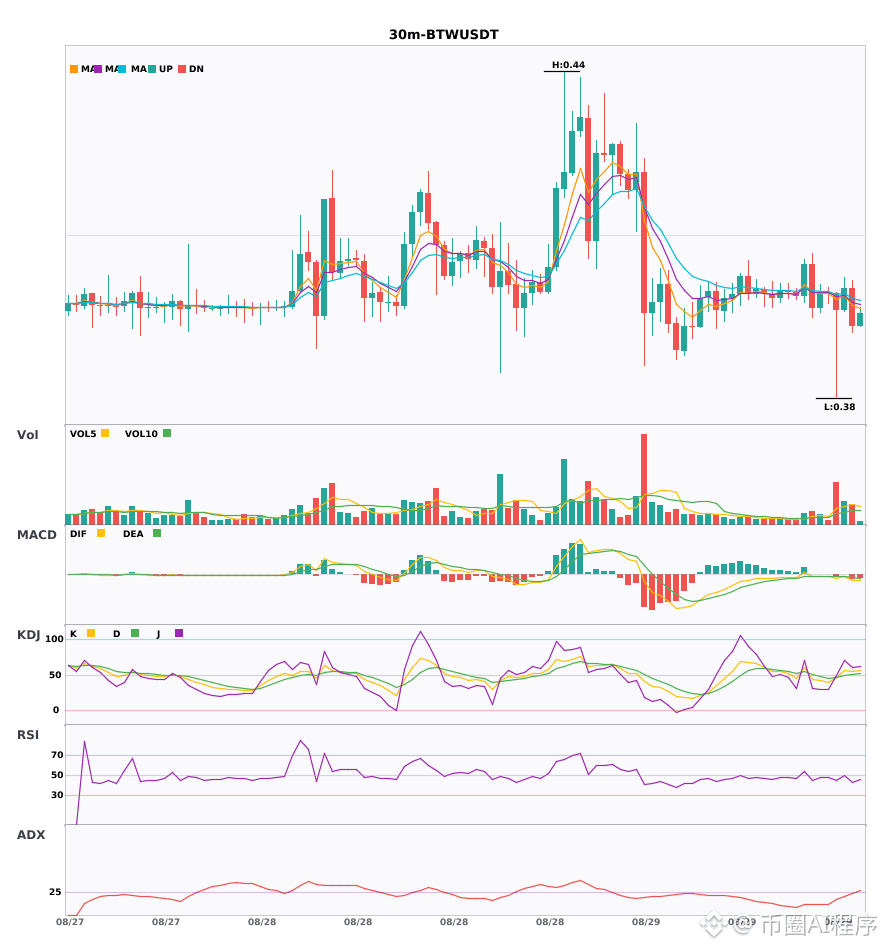Click the VOL10 legend text
This screenshot has height=950, width=885.
pyautogui.click(x=141, y=434)
